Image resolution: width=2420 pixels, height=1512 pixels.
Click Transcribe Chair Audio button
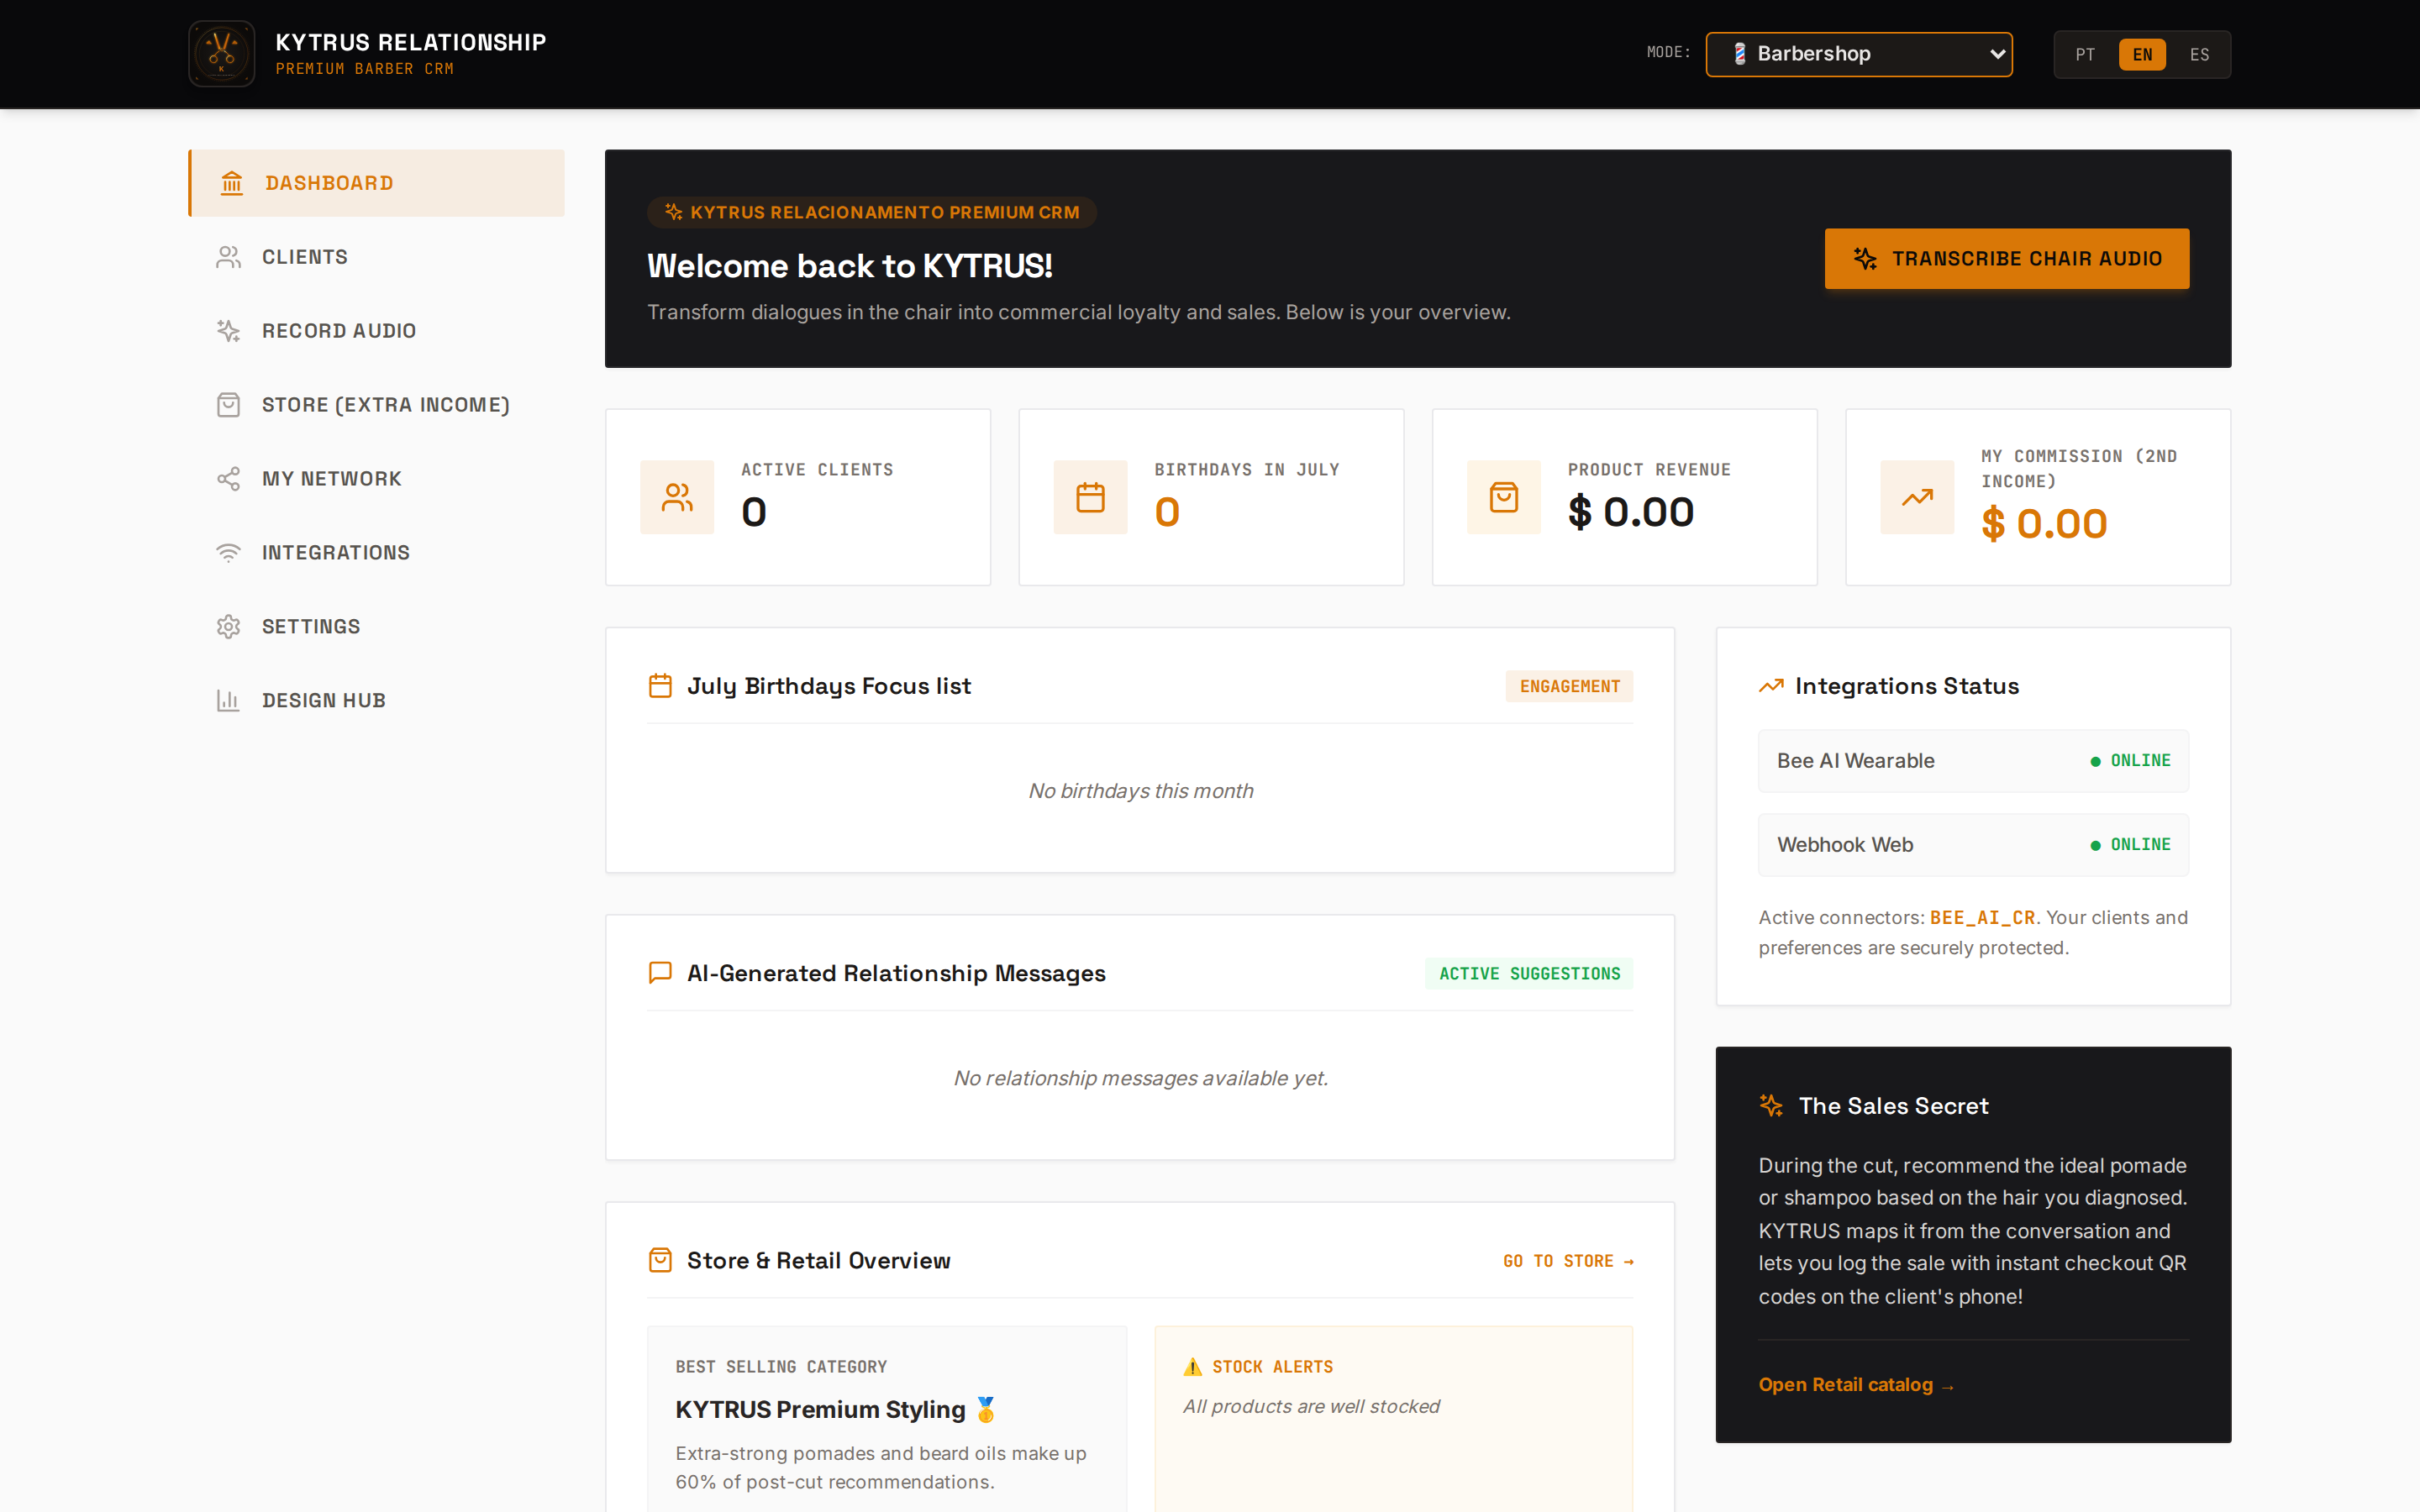(x=2007, y=259)
